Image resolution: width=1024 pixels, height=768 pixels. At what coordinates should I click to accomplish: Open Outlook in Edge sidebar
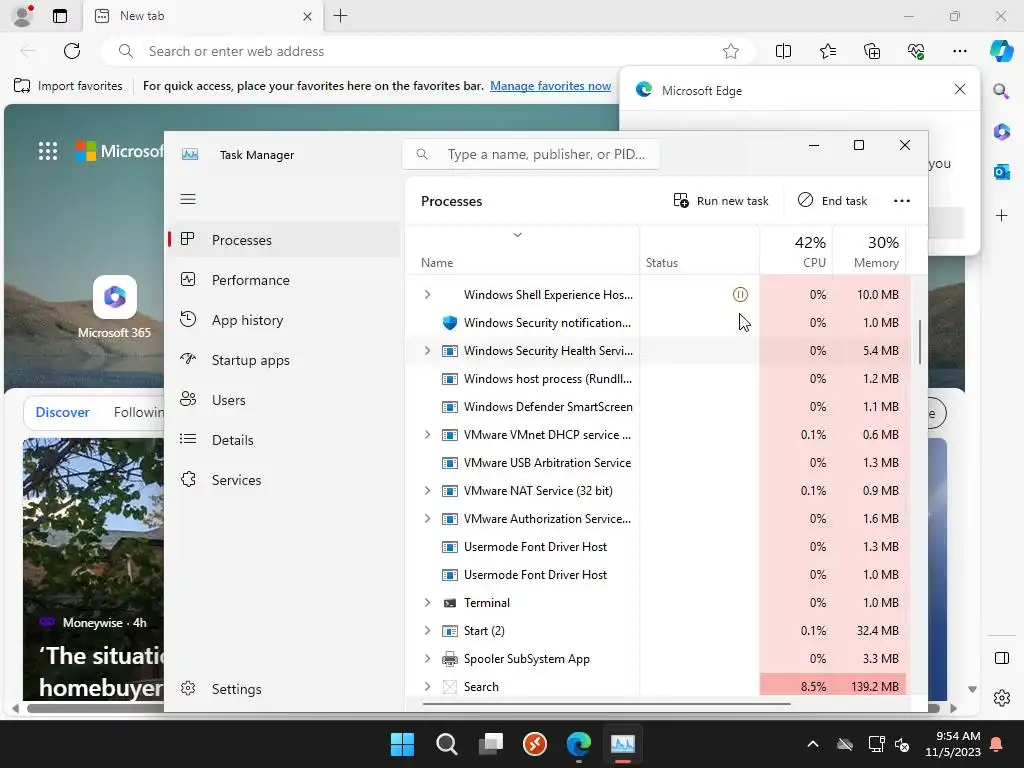coord(1001,172)
